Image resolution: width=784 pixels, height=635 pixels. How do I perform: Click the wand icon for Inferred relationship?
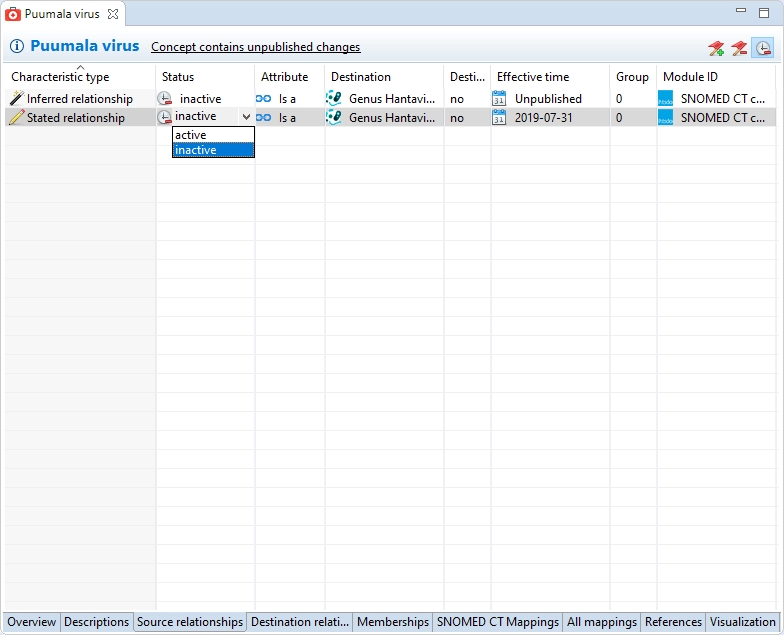16,99
